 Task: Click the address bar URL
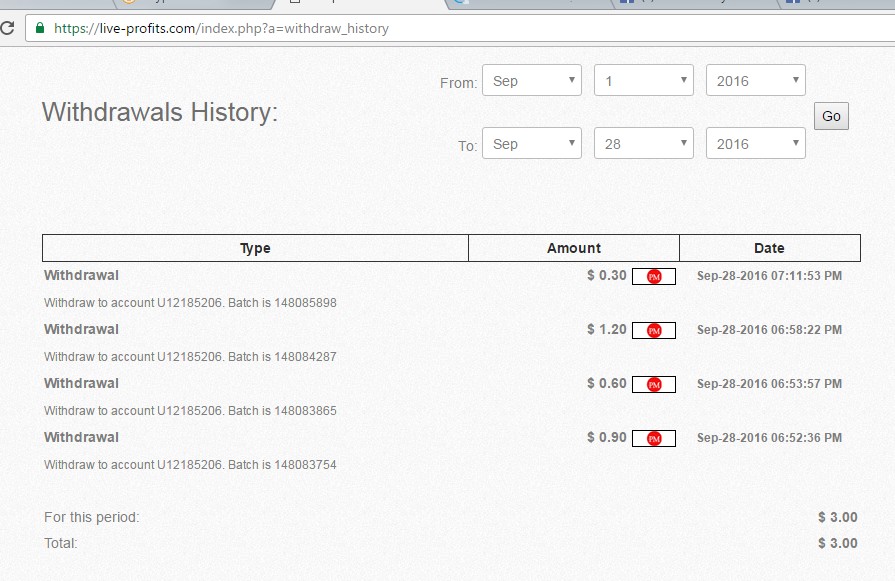pyautogui.click(x=221, y=28)
